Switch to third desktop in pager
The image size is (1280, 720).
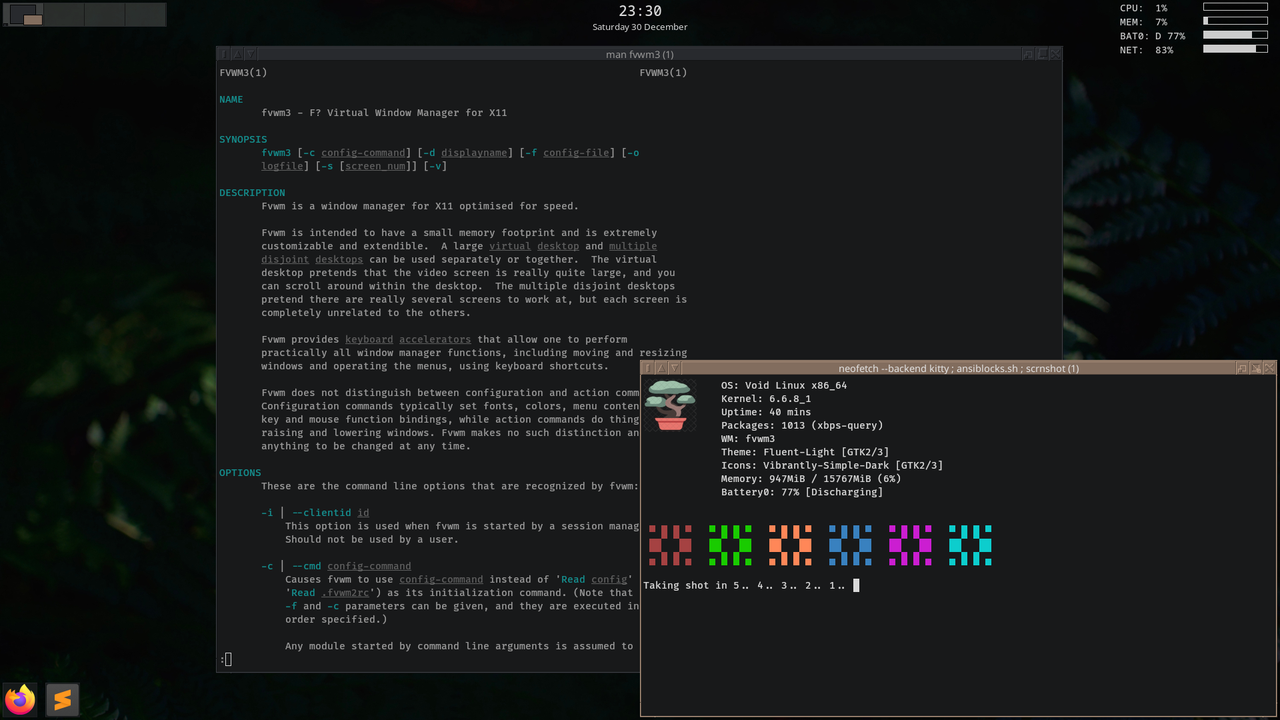point(105,14)
